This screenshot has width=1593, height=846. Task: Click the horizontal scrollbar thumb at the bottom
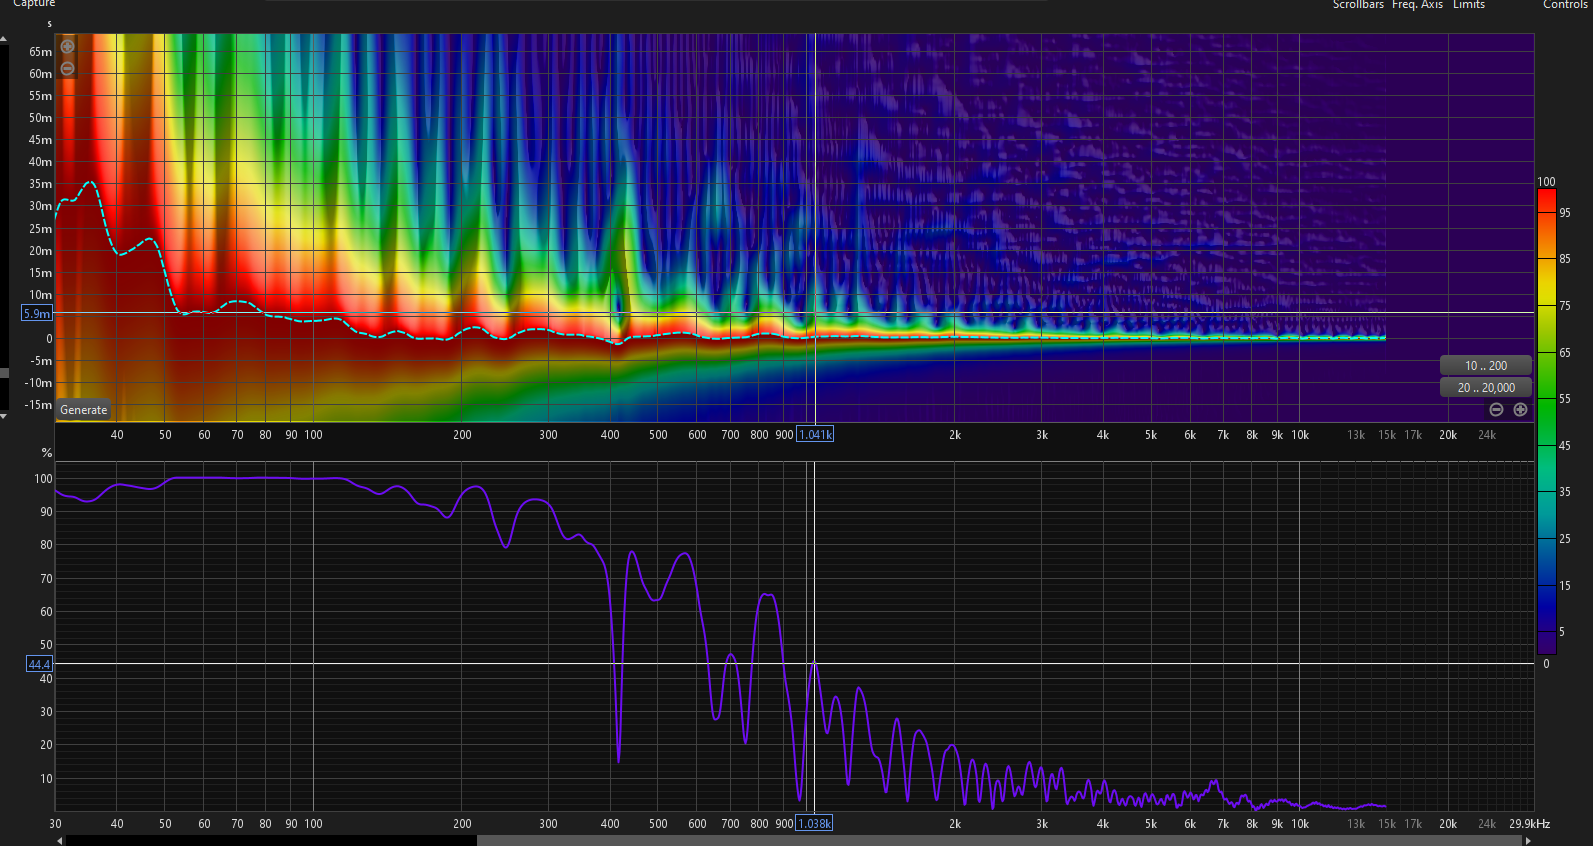pos(270,840)
